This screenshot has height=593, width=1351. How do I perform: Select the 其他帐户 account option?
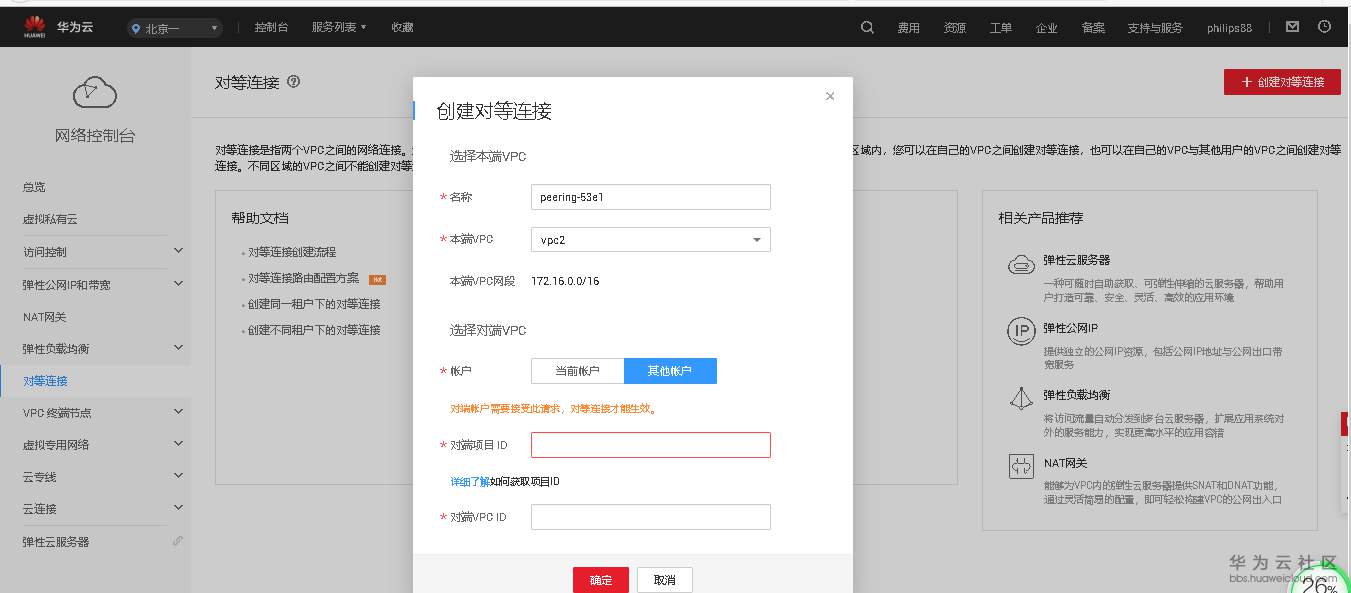tap(671, 370)
